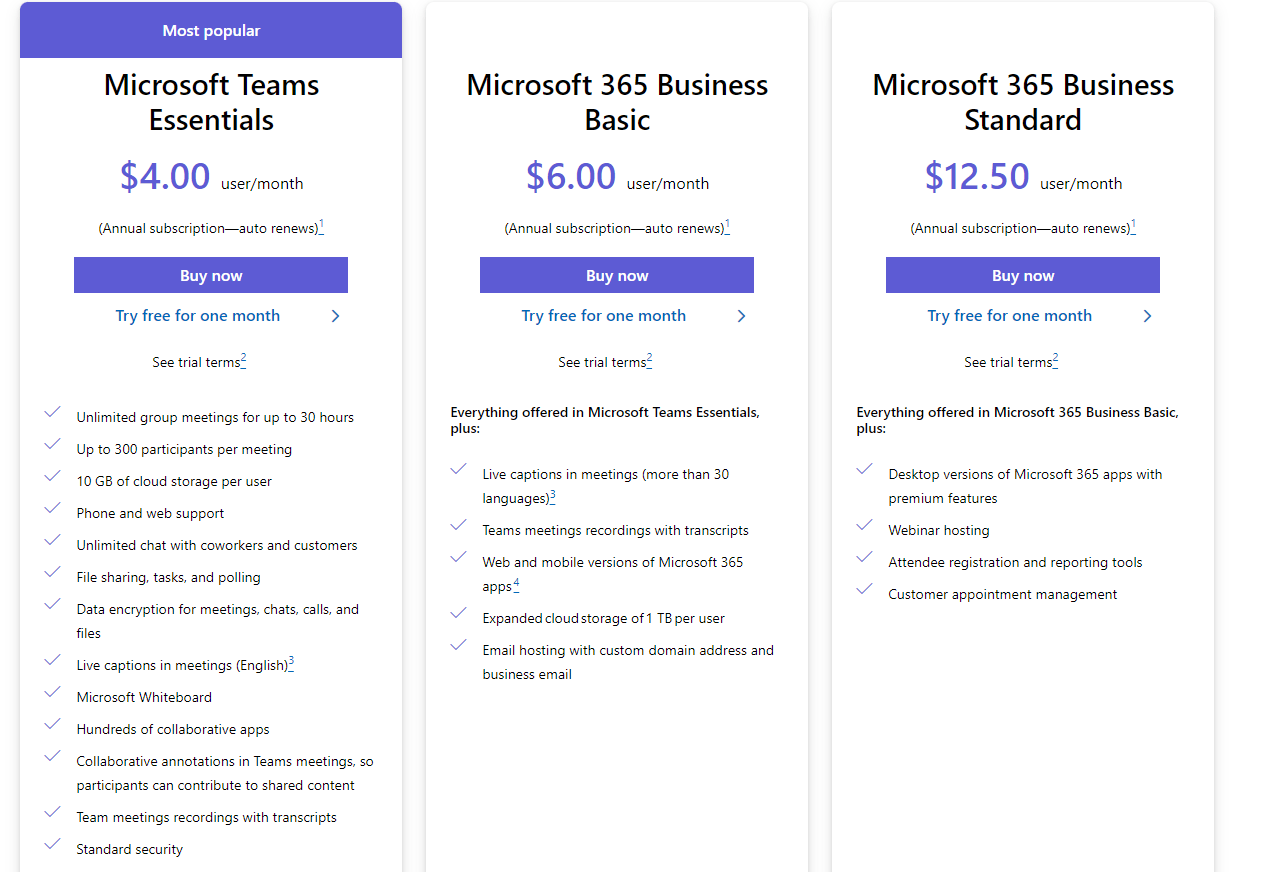Screen dimensions: 1270x872
Task: Expand the chevron next to Teams Essentials trial link
Action: 335,315
